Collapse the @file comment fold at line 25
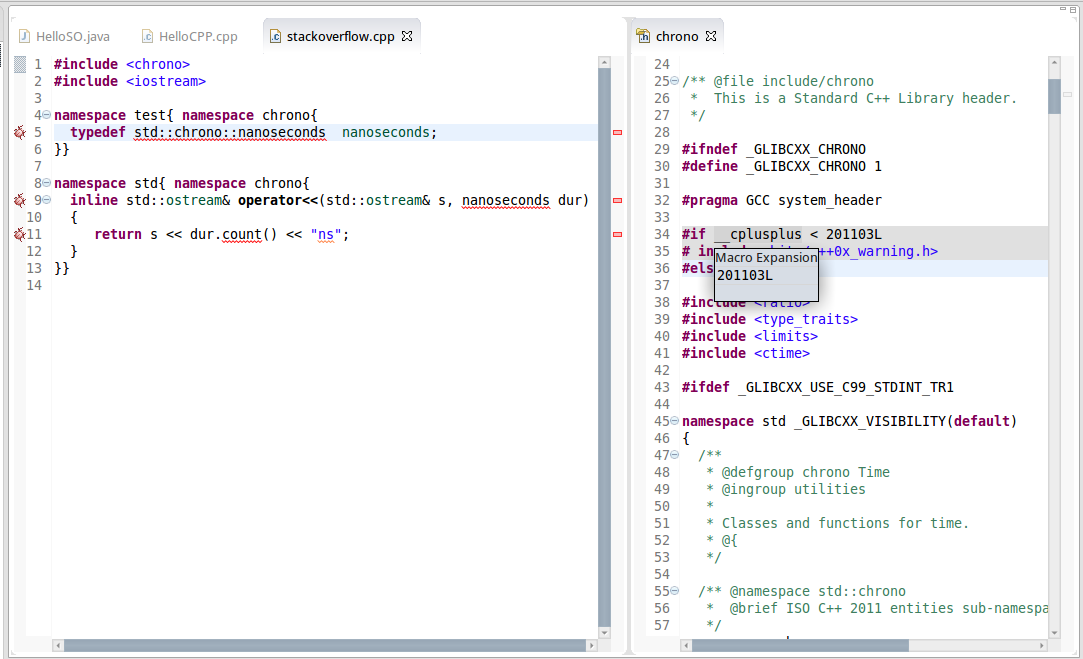This screenshot has width=1083, height=659. coord(674,81)
